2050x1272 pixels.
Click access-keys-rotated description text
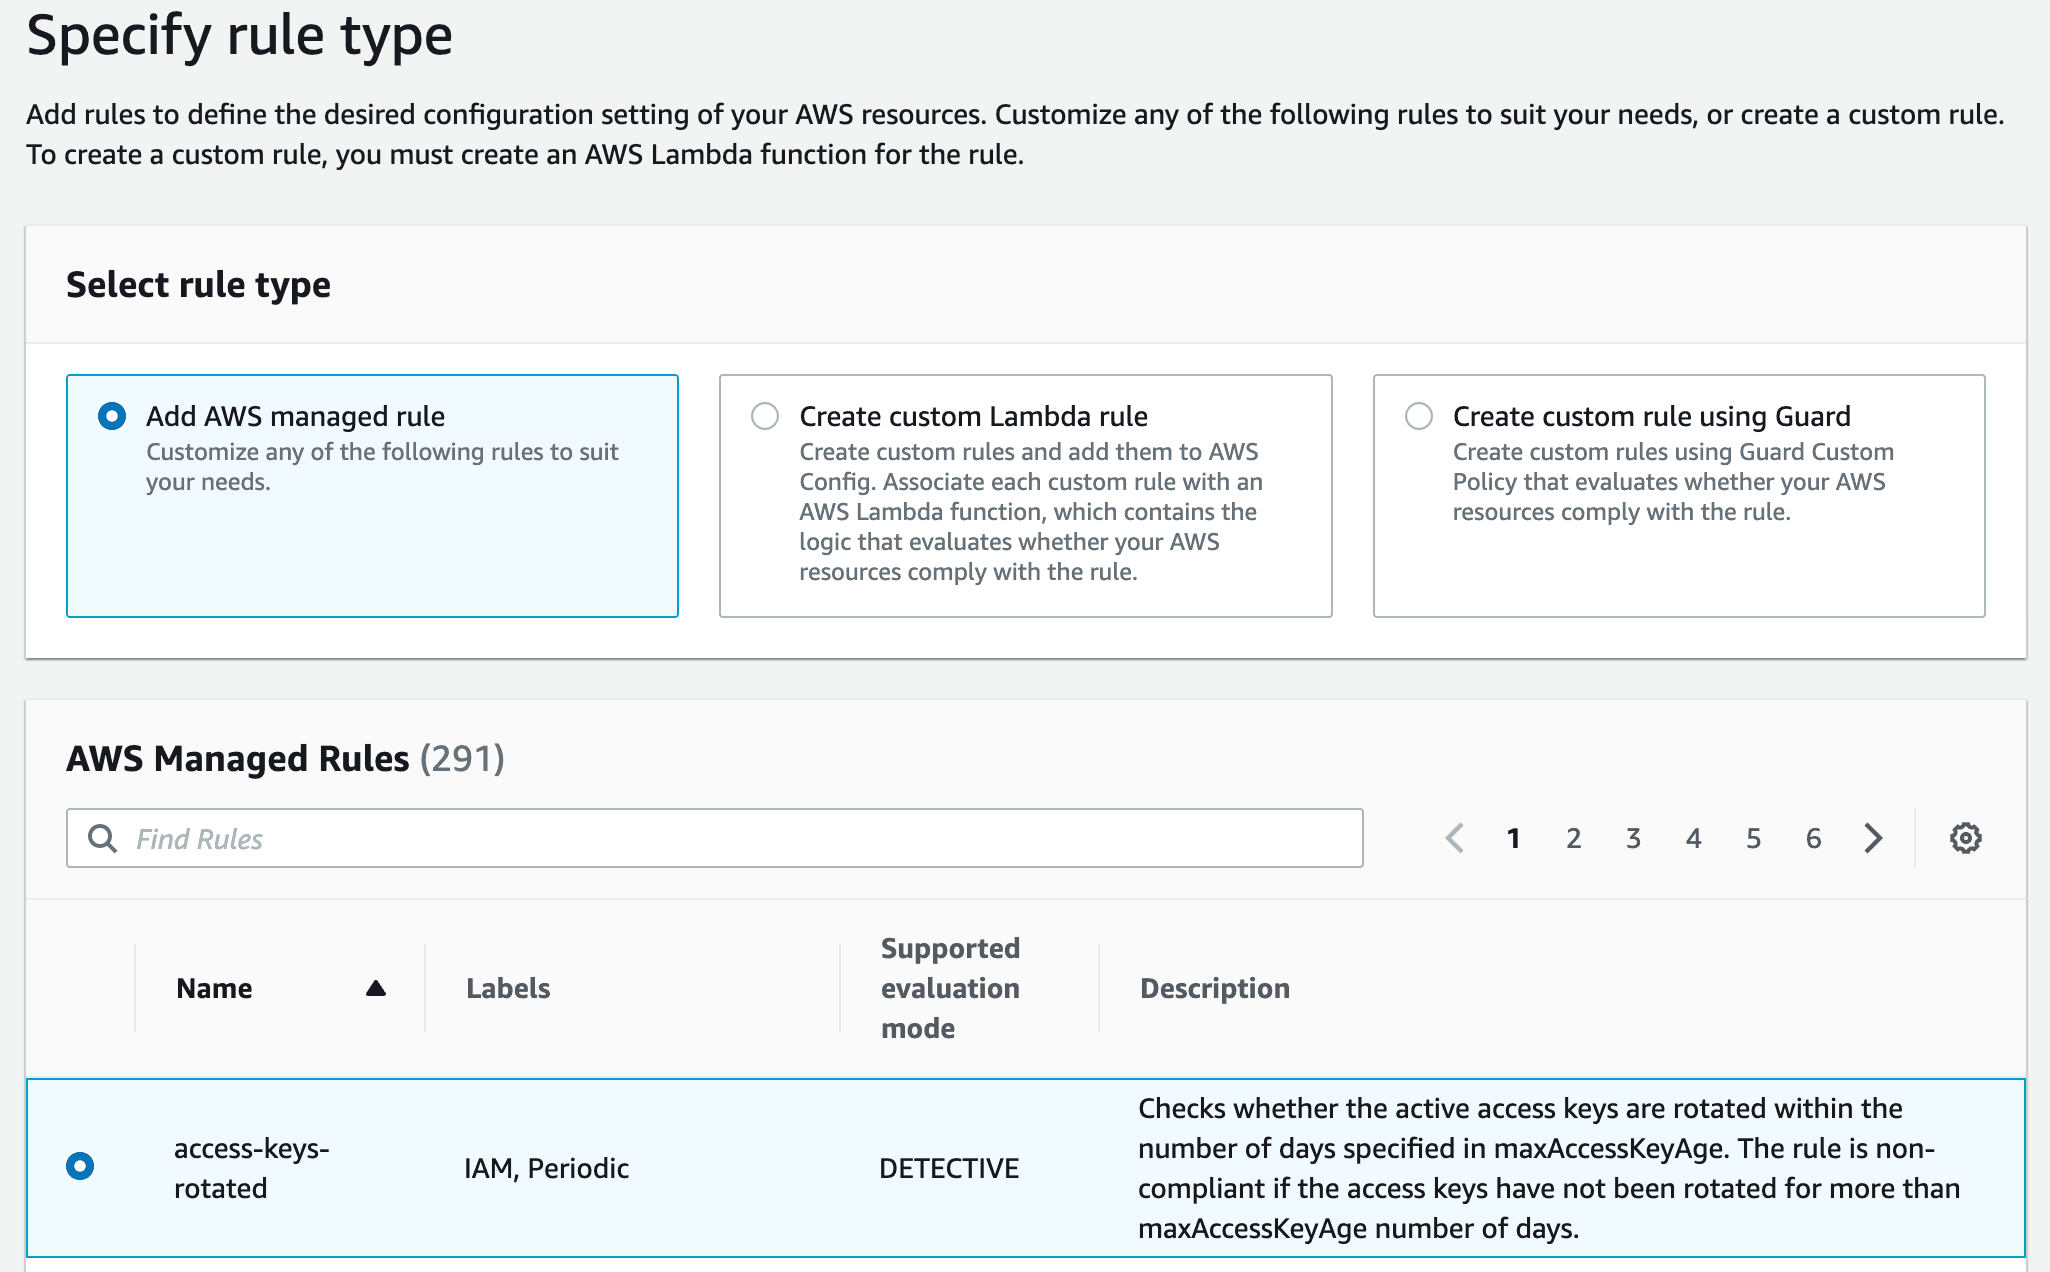pos(1549,1168)
